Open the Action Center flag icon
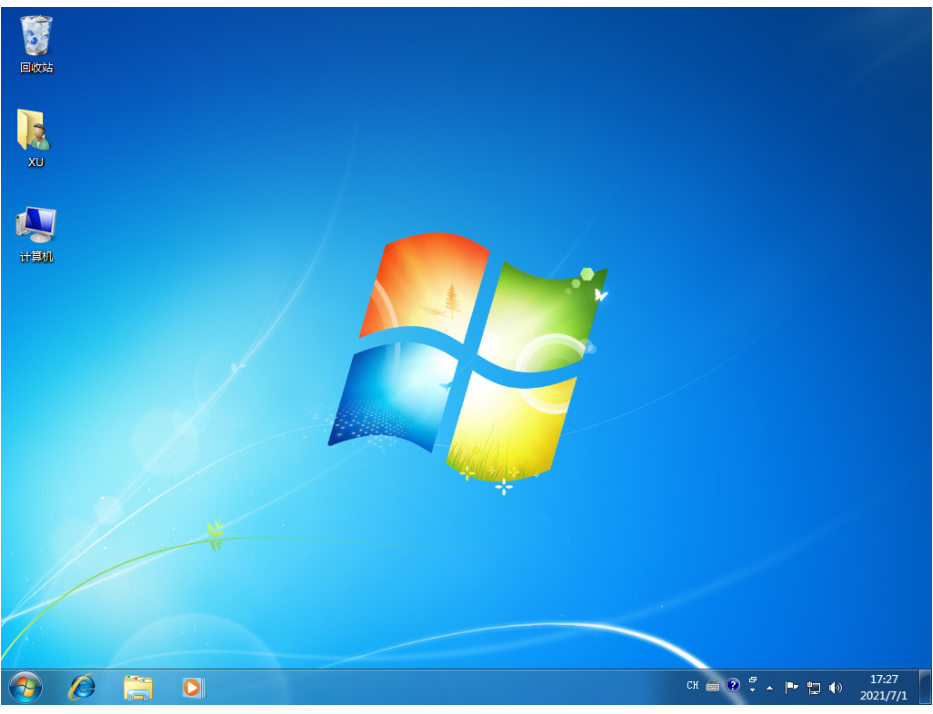 coord(791,687)
